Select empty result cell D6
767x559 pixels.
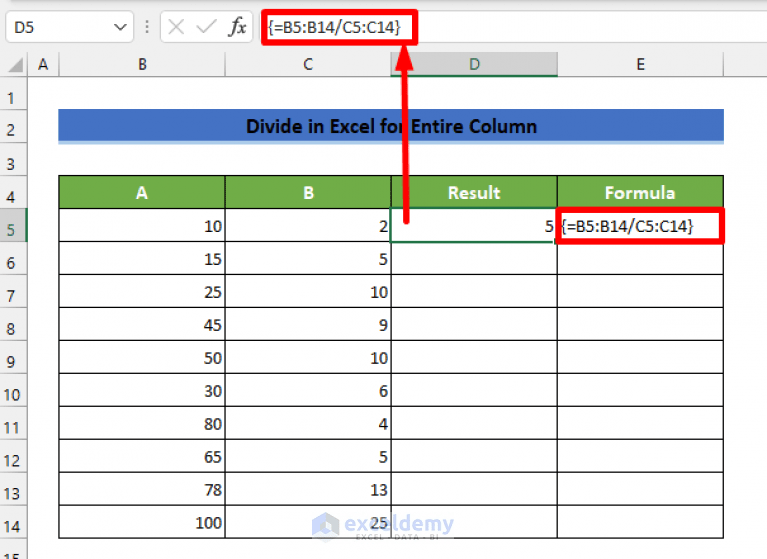[x=474, y=258]
